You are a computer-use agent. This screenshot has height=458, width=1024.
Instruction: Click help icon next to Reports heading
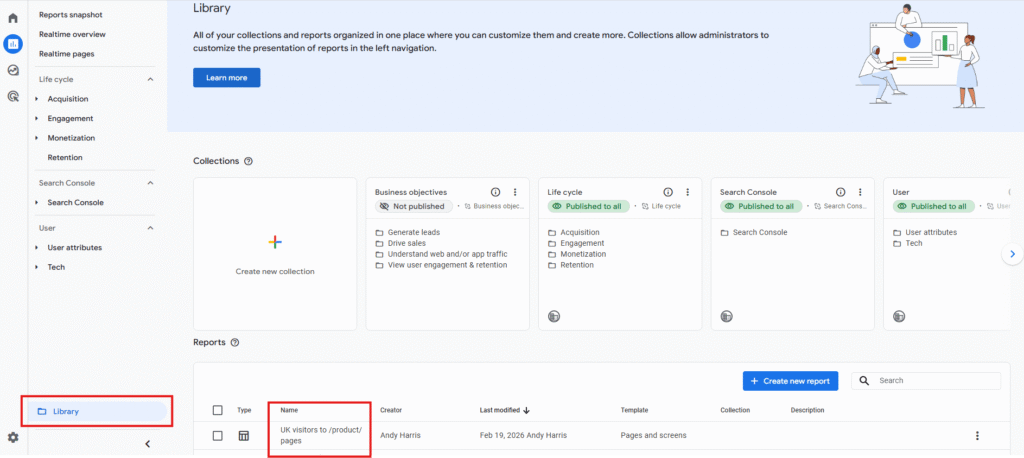[235, 342]
